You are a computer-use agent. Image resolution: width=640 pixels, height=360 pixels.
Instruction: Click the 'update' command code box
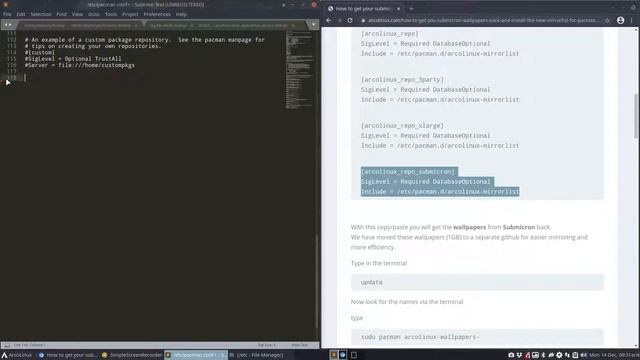click(x=477, y=282)
